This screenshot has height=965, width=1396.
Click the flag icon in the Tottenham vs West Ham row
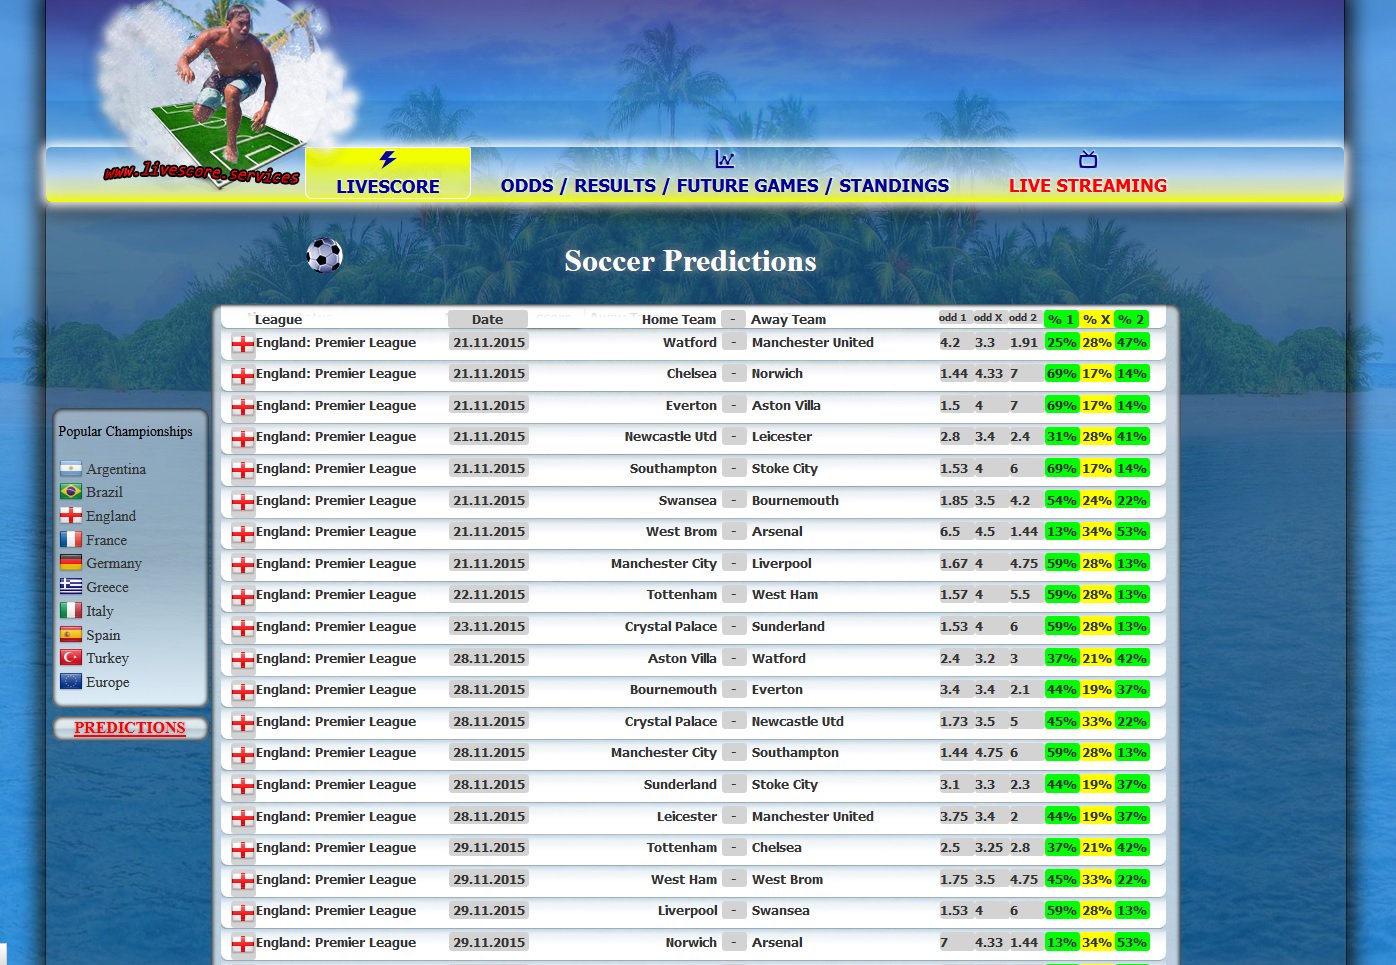point(243,598)
